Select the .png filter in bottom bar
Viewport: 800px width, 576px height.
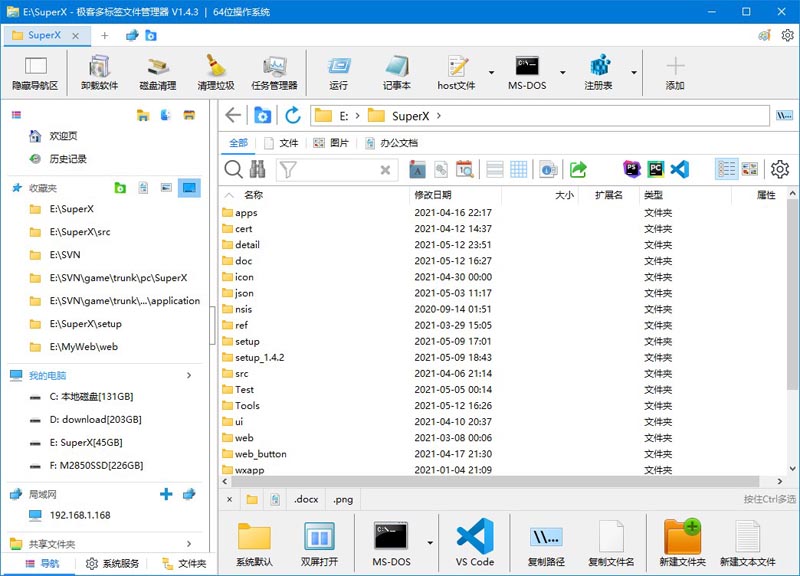click(343, 499)
